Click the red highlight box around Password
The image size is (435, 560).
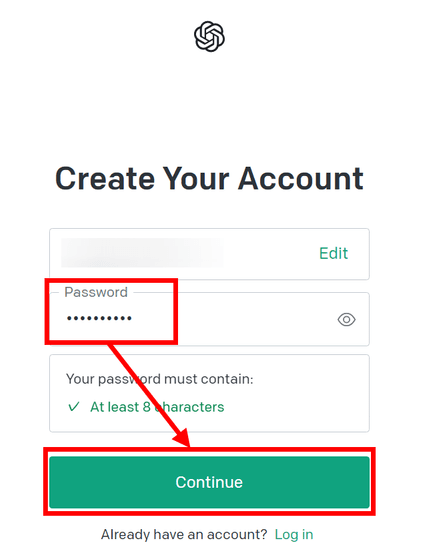coord(111,312)
